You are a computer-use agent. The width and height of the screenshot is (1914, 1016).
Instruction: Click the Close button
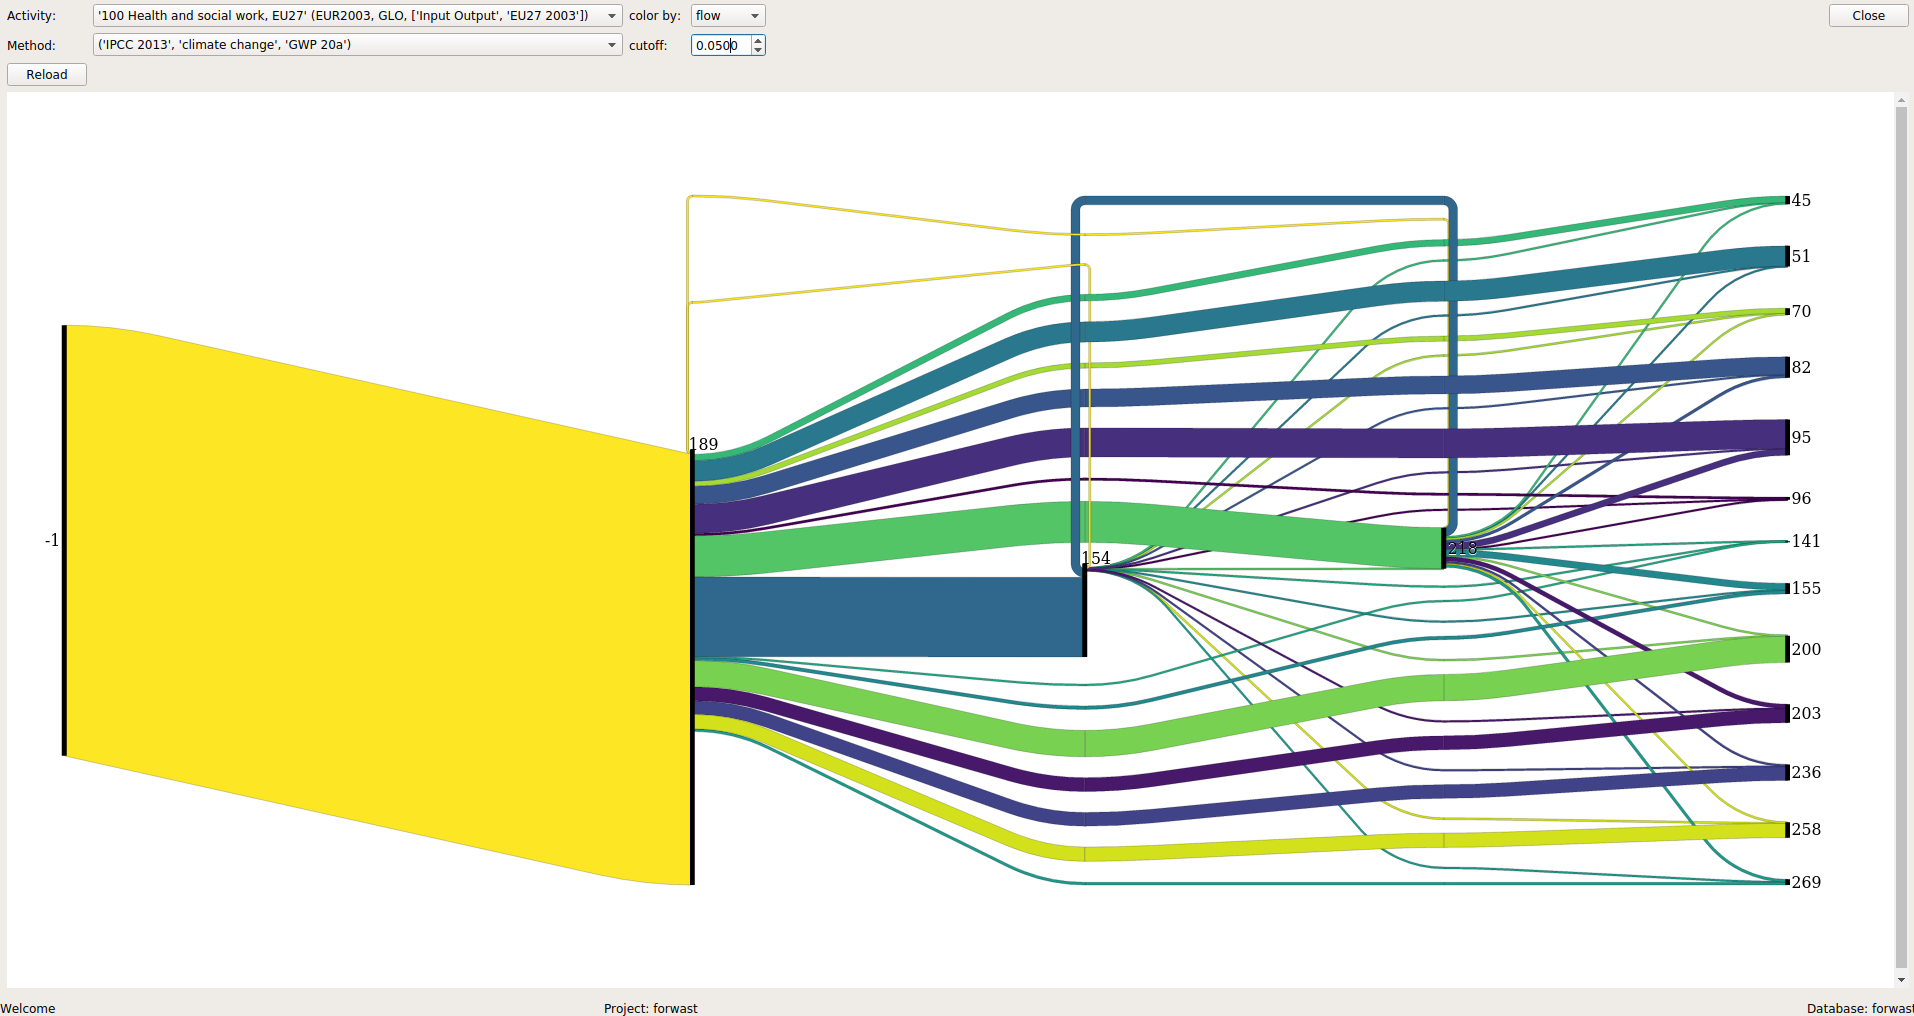(1867, 15)
